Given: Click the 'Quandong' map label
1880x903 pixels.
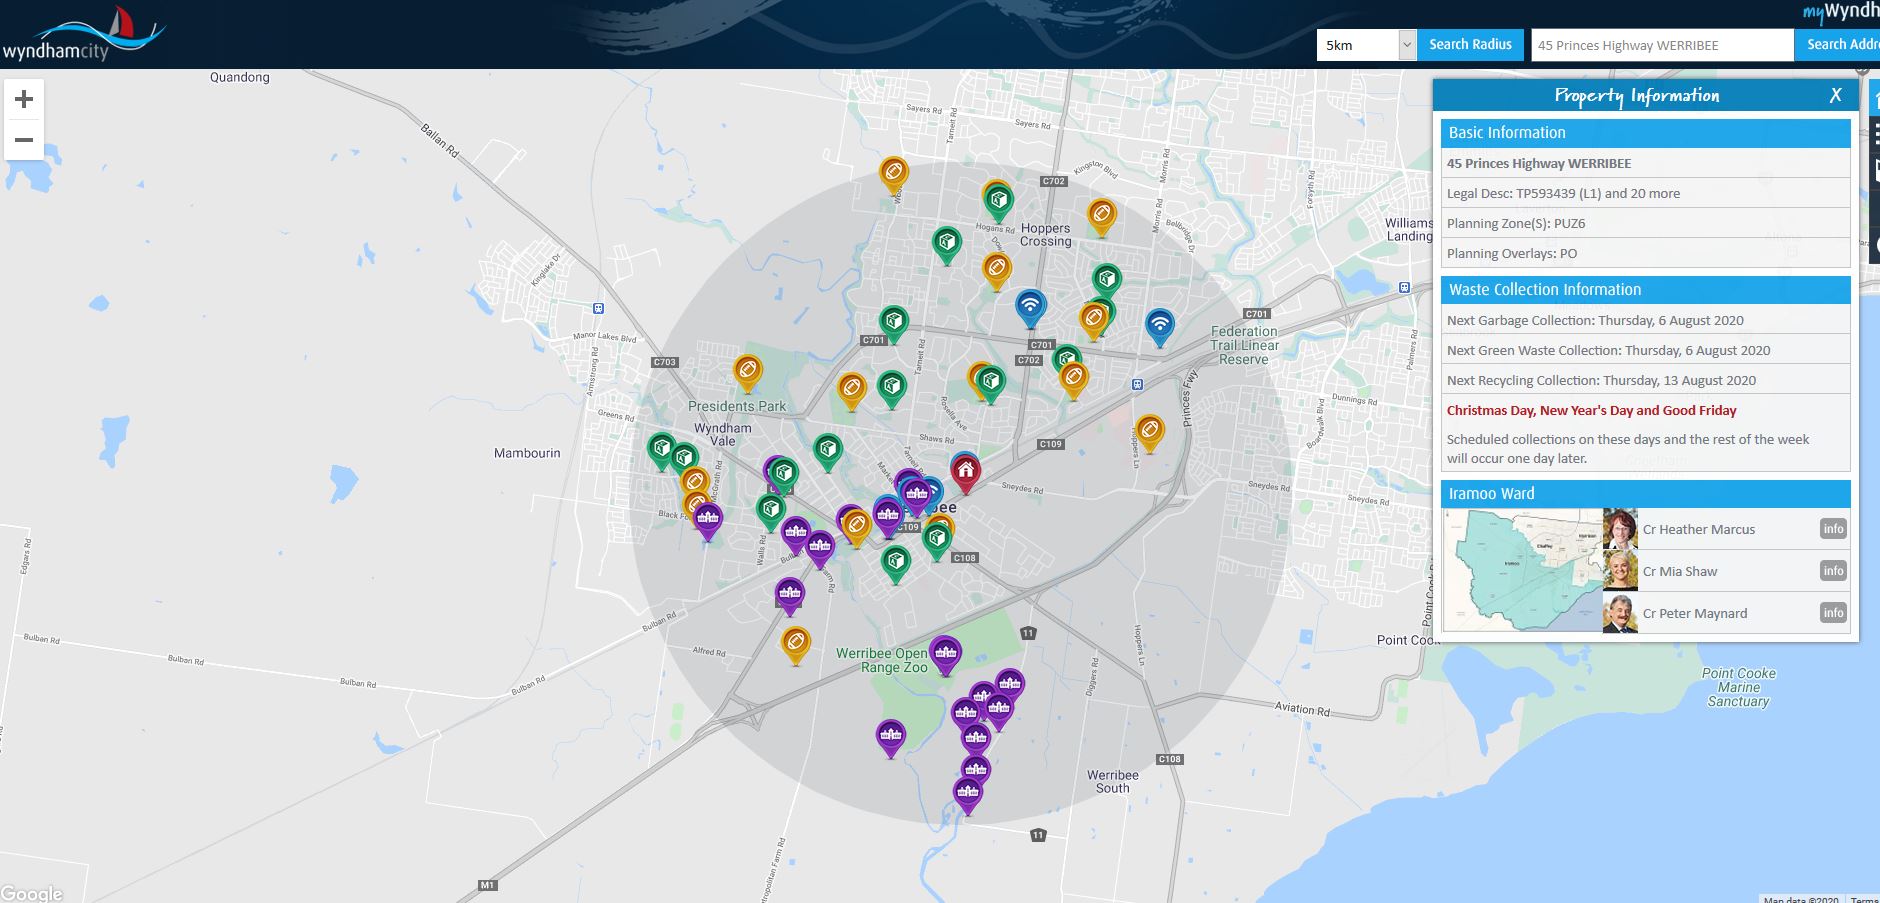Looking at the screenshot, I should tap(240, 77).
